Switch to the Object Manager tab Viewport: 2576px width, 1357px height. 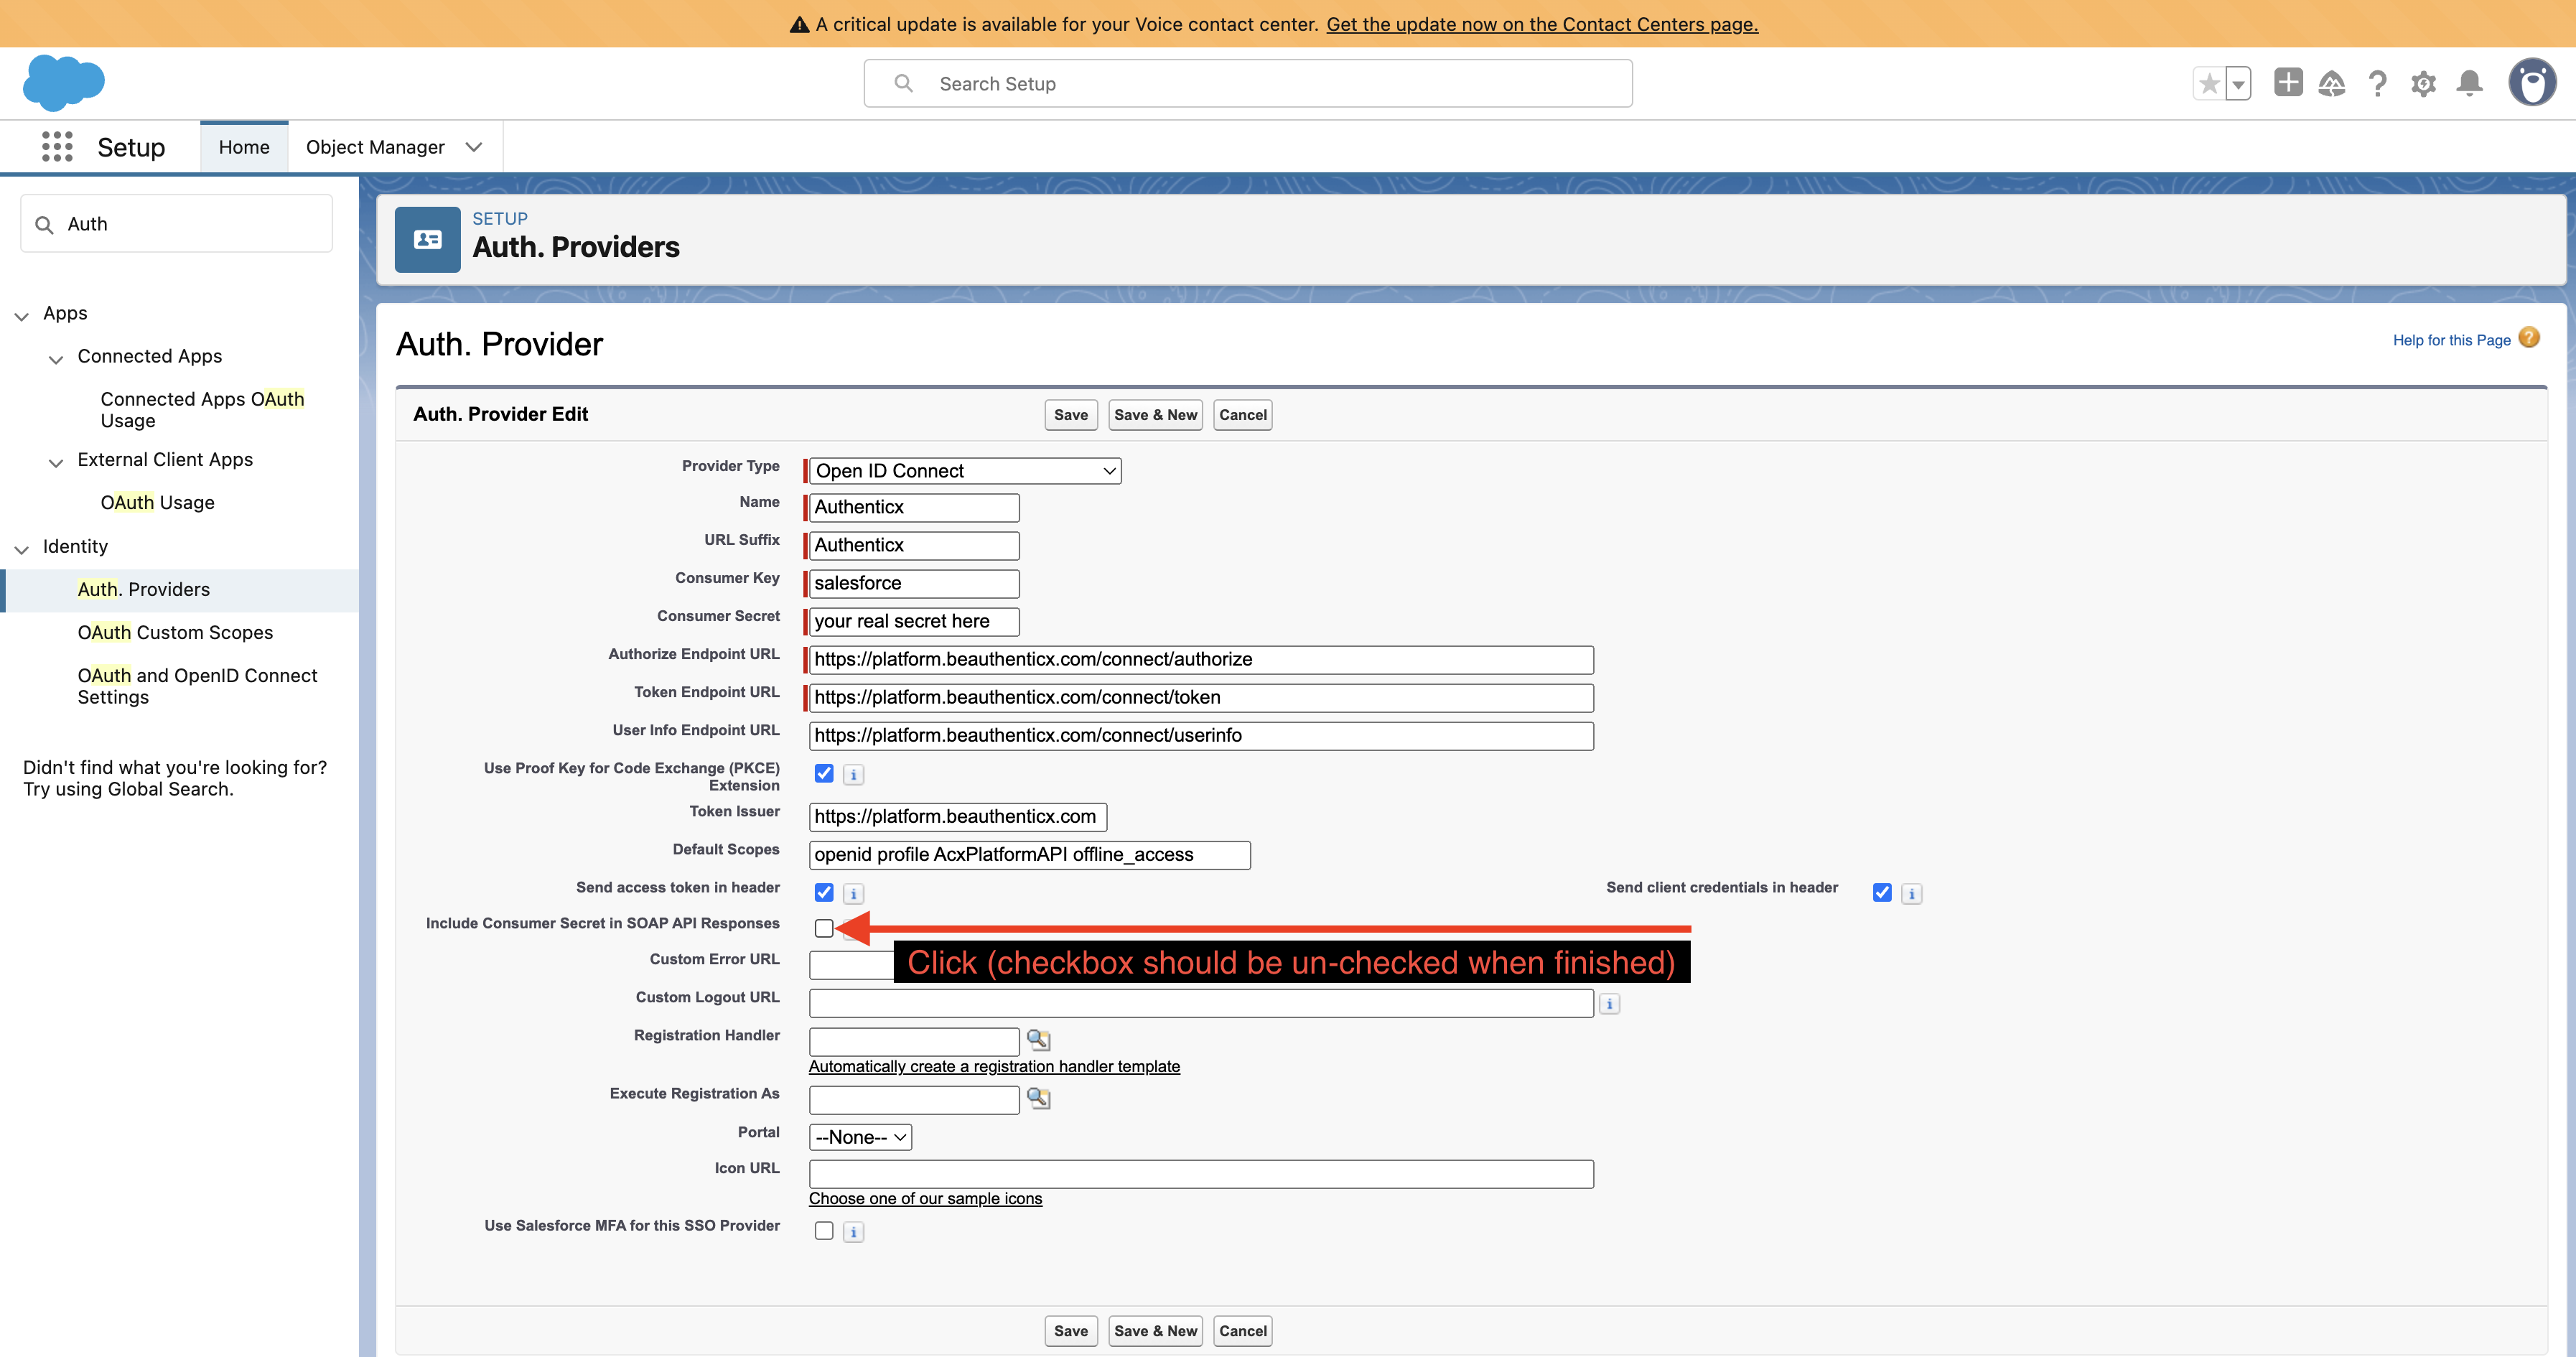375,147
